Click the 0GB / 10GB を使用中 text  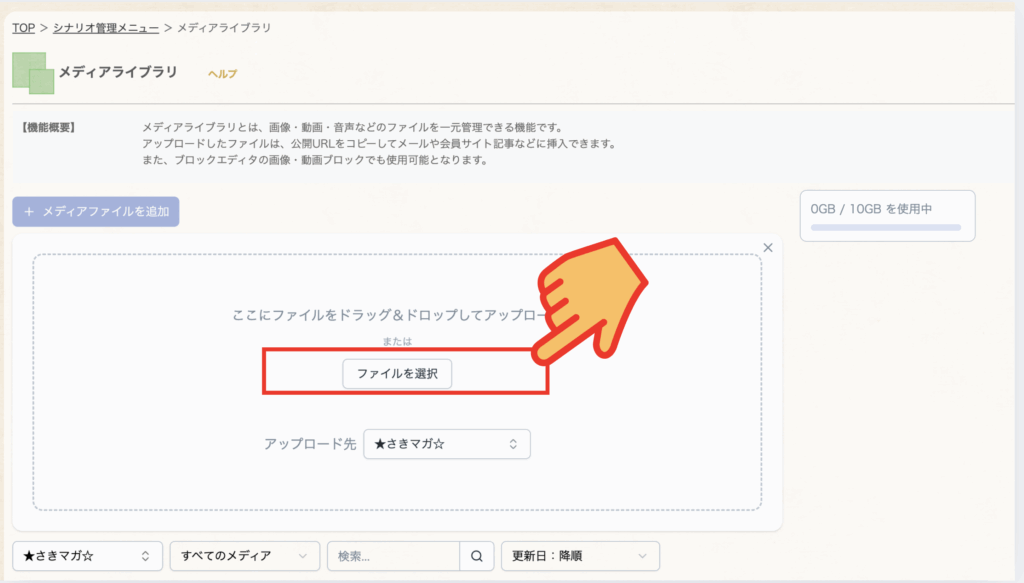[x=871, y=208]
